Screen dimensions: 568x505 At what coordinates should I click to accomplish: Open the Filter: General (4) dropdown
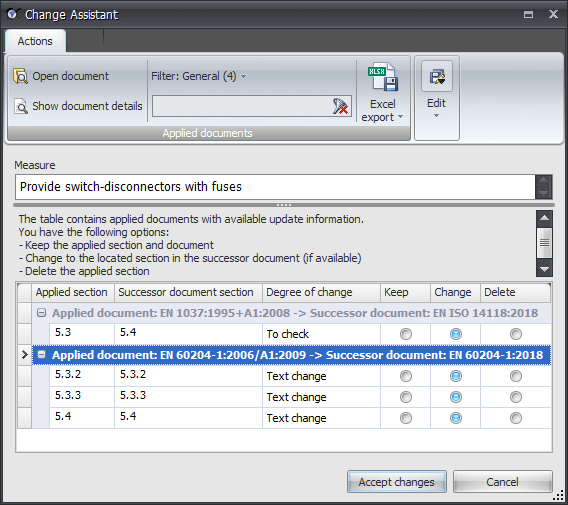[199, 76]
